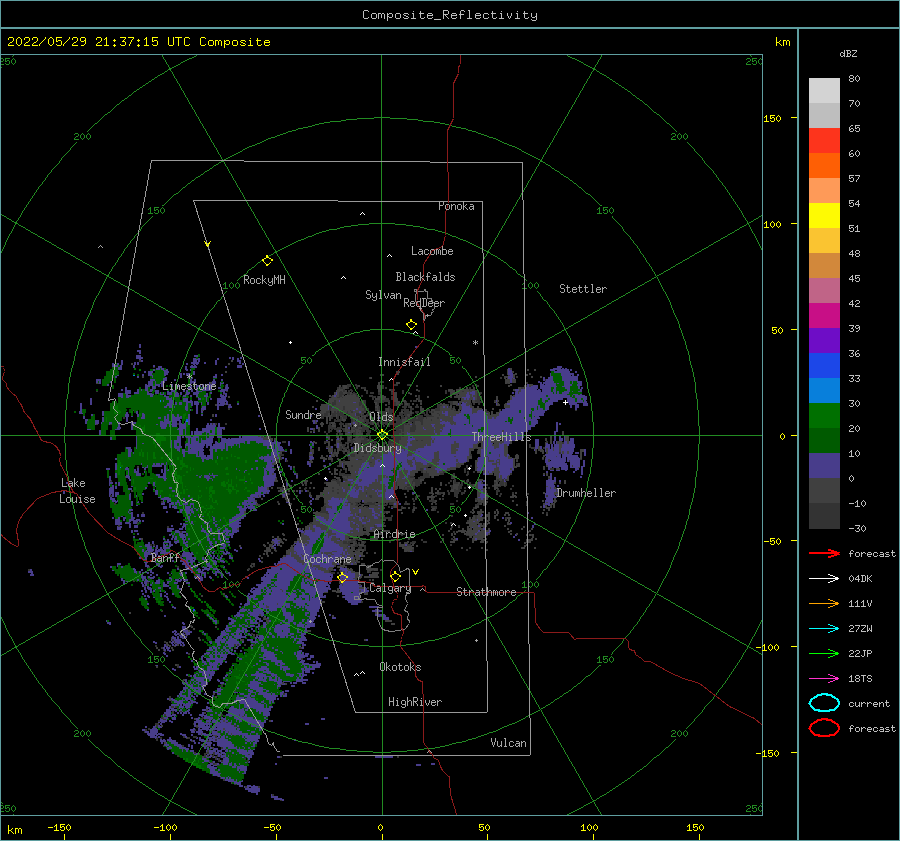This screenshot has width=900, height=841.
Task: Click the red forecast arrow legend icon
Action: pyautogui.click(x=824, y=553)
